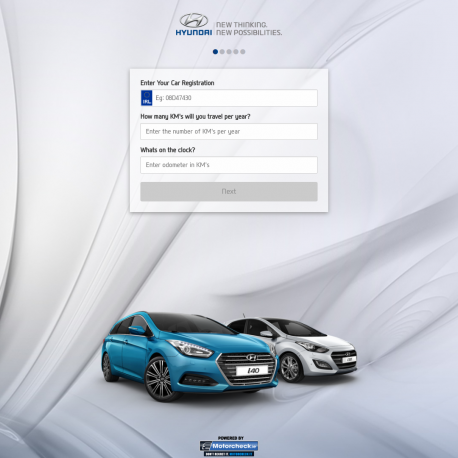Click the 'Enter Your Car Registration' label
Screen dimensions: 458x458
pyautogui.click(x=177, y=83)
